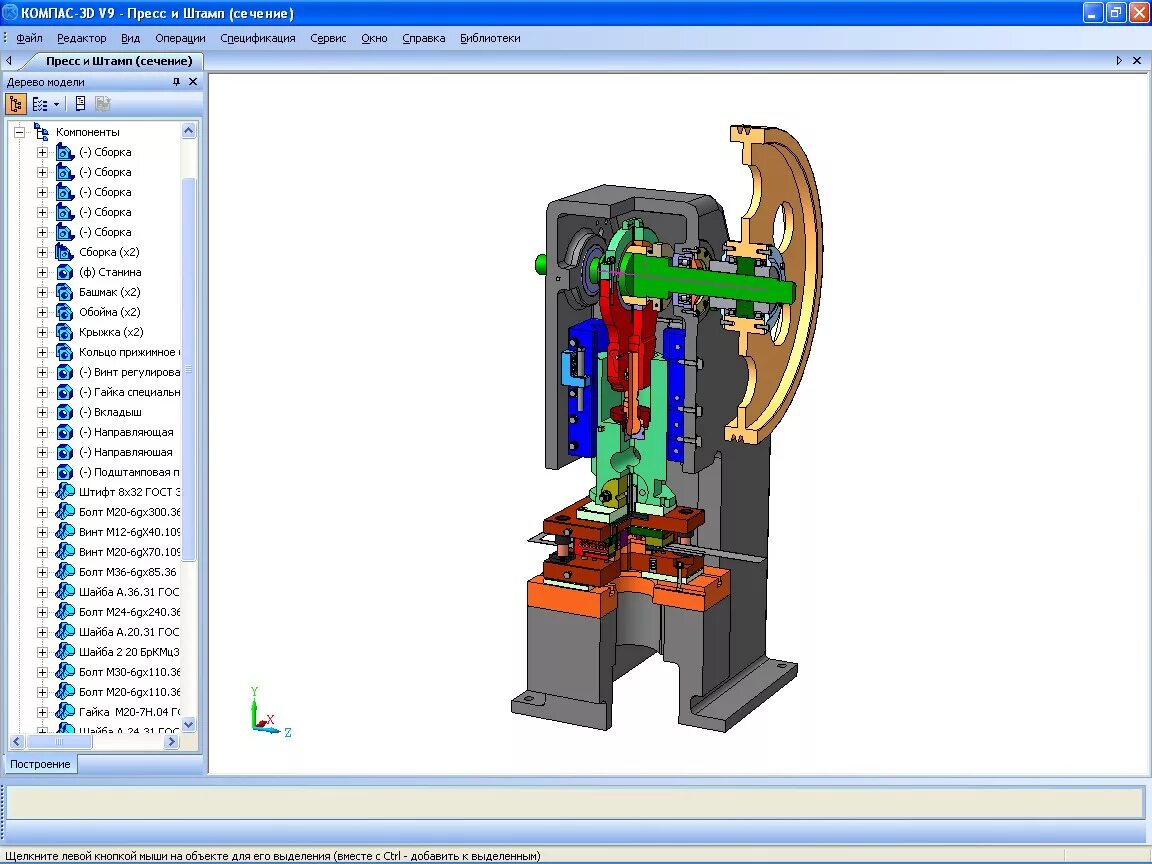Click the document page icon in tree toolbar
This screenshot has height=864, width=1152.
click(80, 104)
